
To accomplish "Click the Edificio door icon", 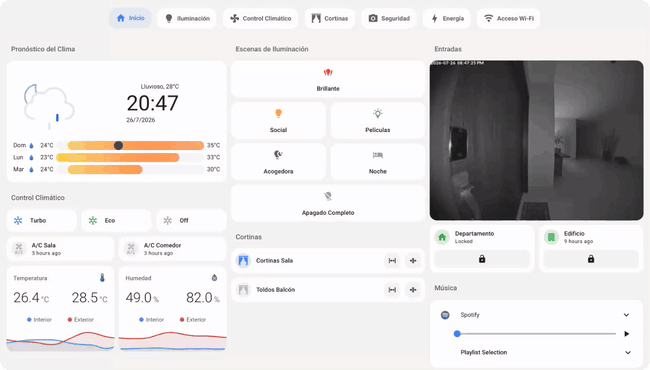I will pyautogui.click(x=551, y=237).
